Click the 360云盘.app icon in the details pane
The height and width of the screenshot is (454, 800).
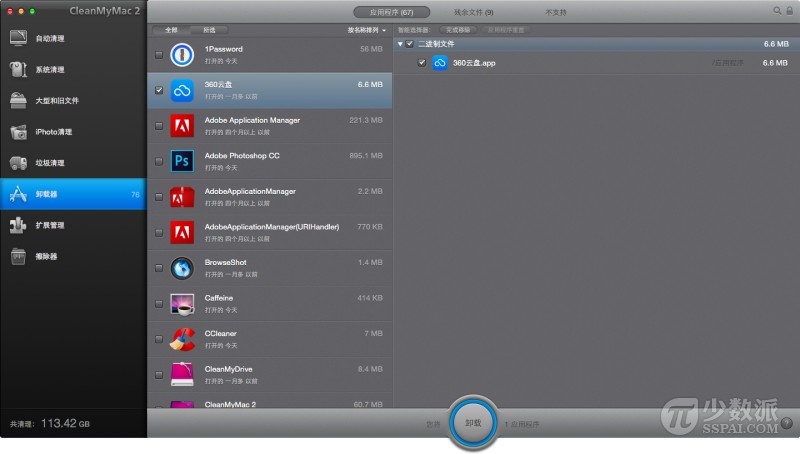pos(440,63)
